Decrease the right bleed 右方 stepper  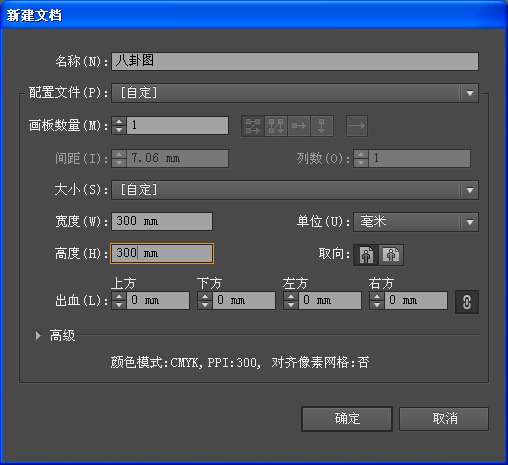click(377, 305)
